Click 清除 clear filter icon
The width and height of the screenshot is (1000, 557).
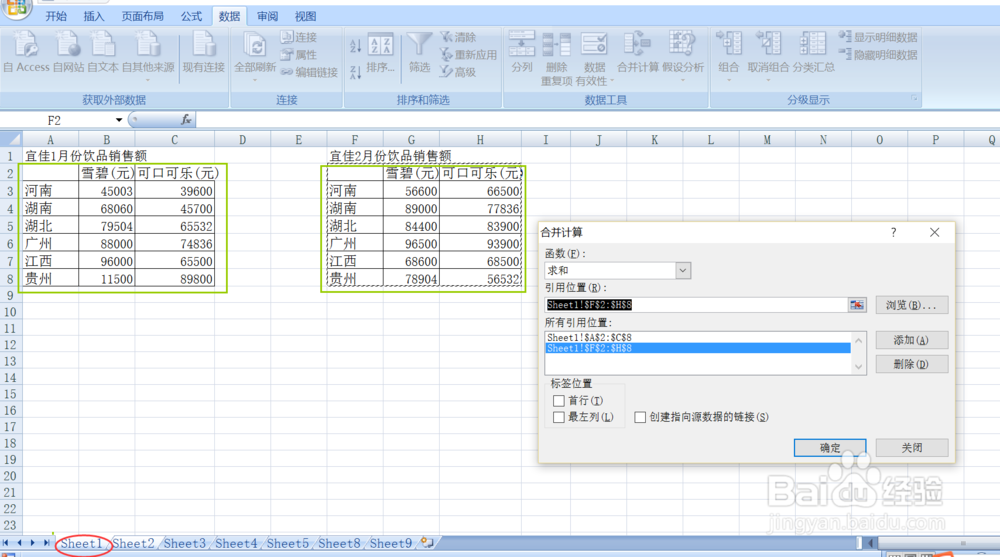[x=458, y=37]
